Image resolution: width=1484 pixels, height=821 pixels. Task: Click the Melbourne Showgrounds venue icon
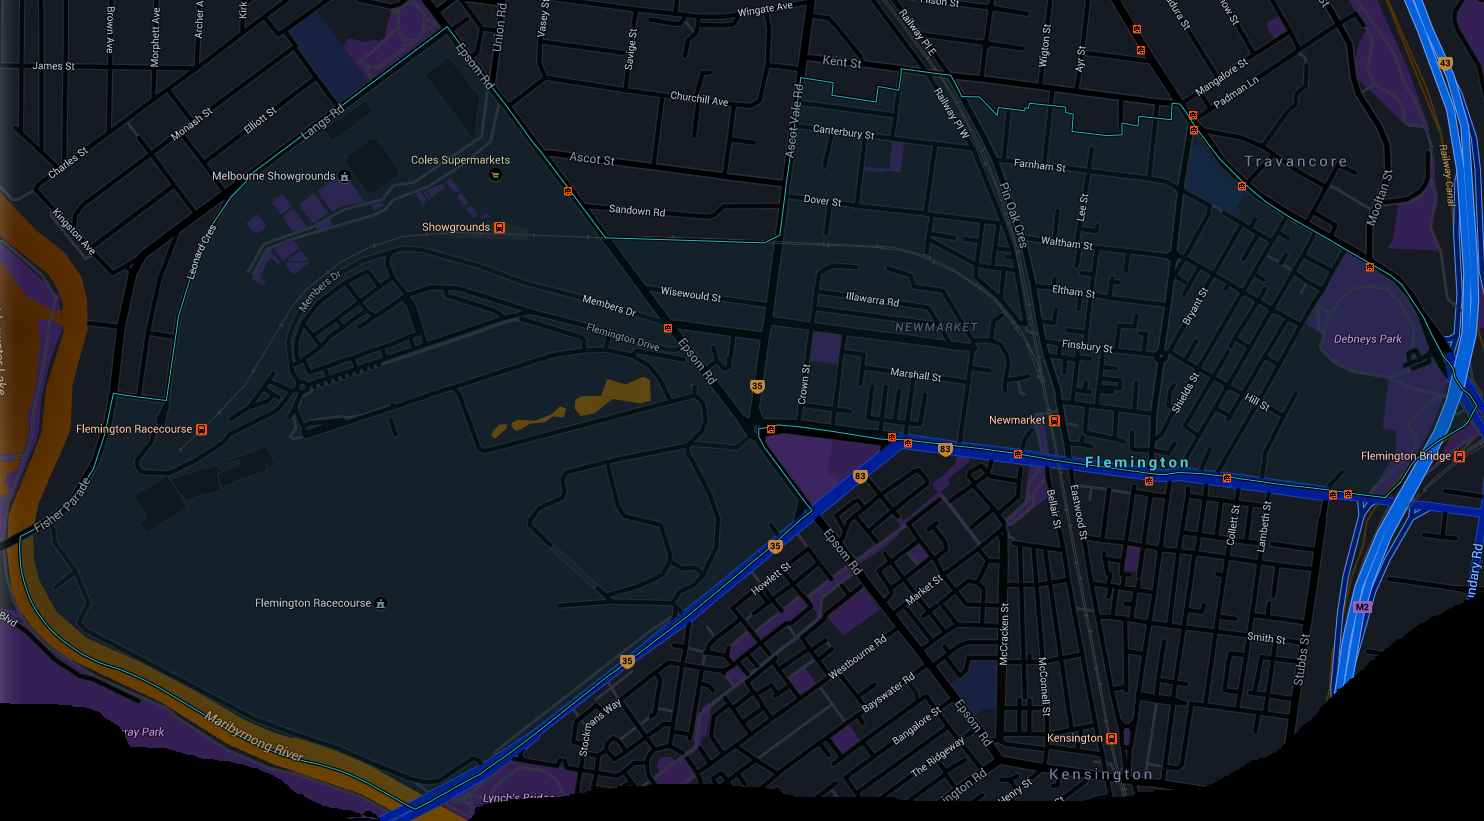click(x=344, y=175)
